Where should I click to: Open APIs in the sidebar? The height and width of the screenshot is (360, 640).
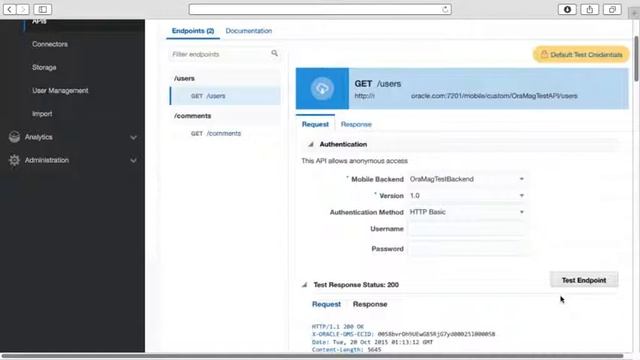39,21
